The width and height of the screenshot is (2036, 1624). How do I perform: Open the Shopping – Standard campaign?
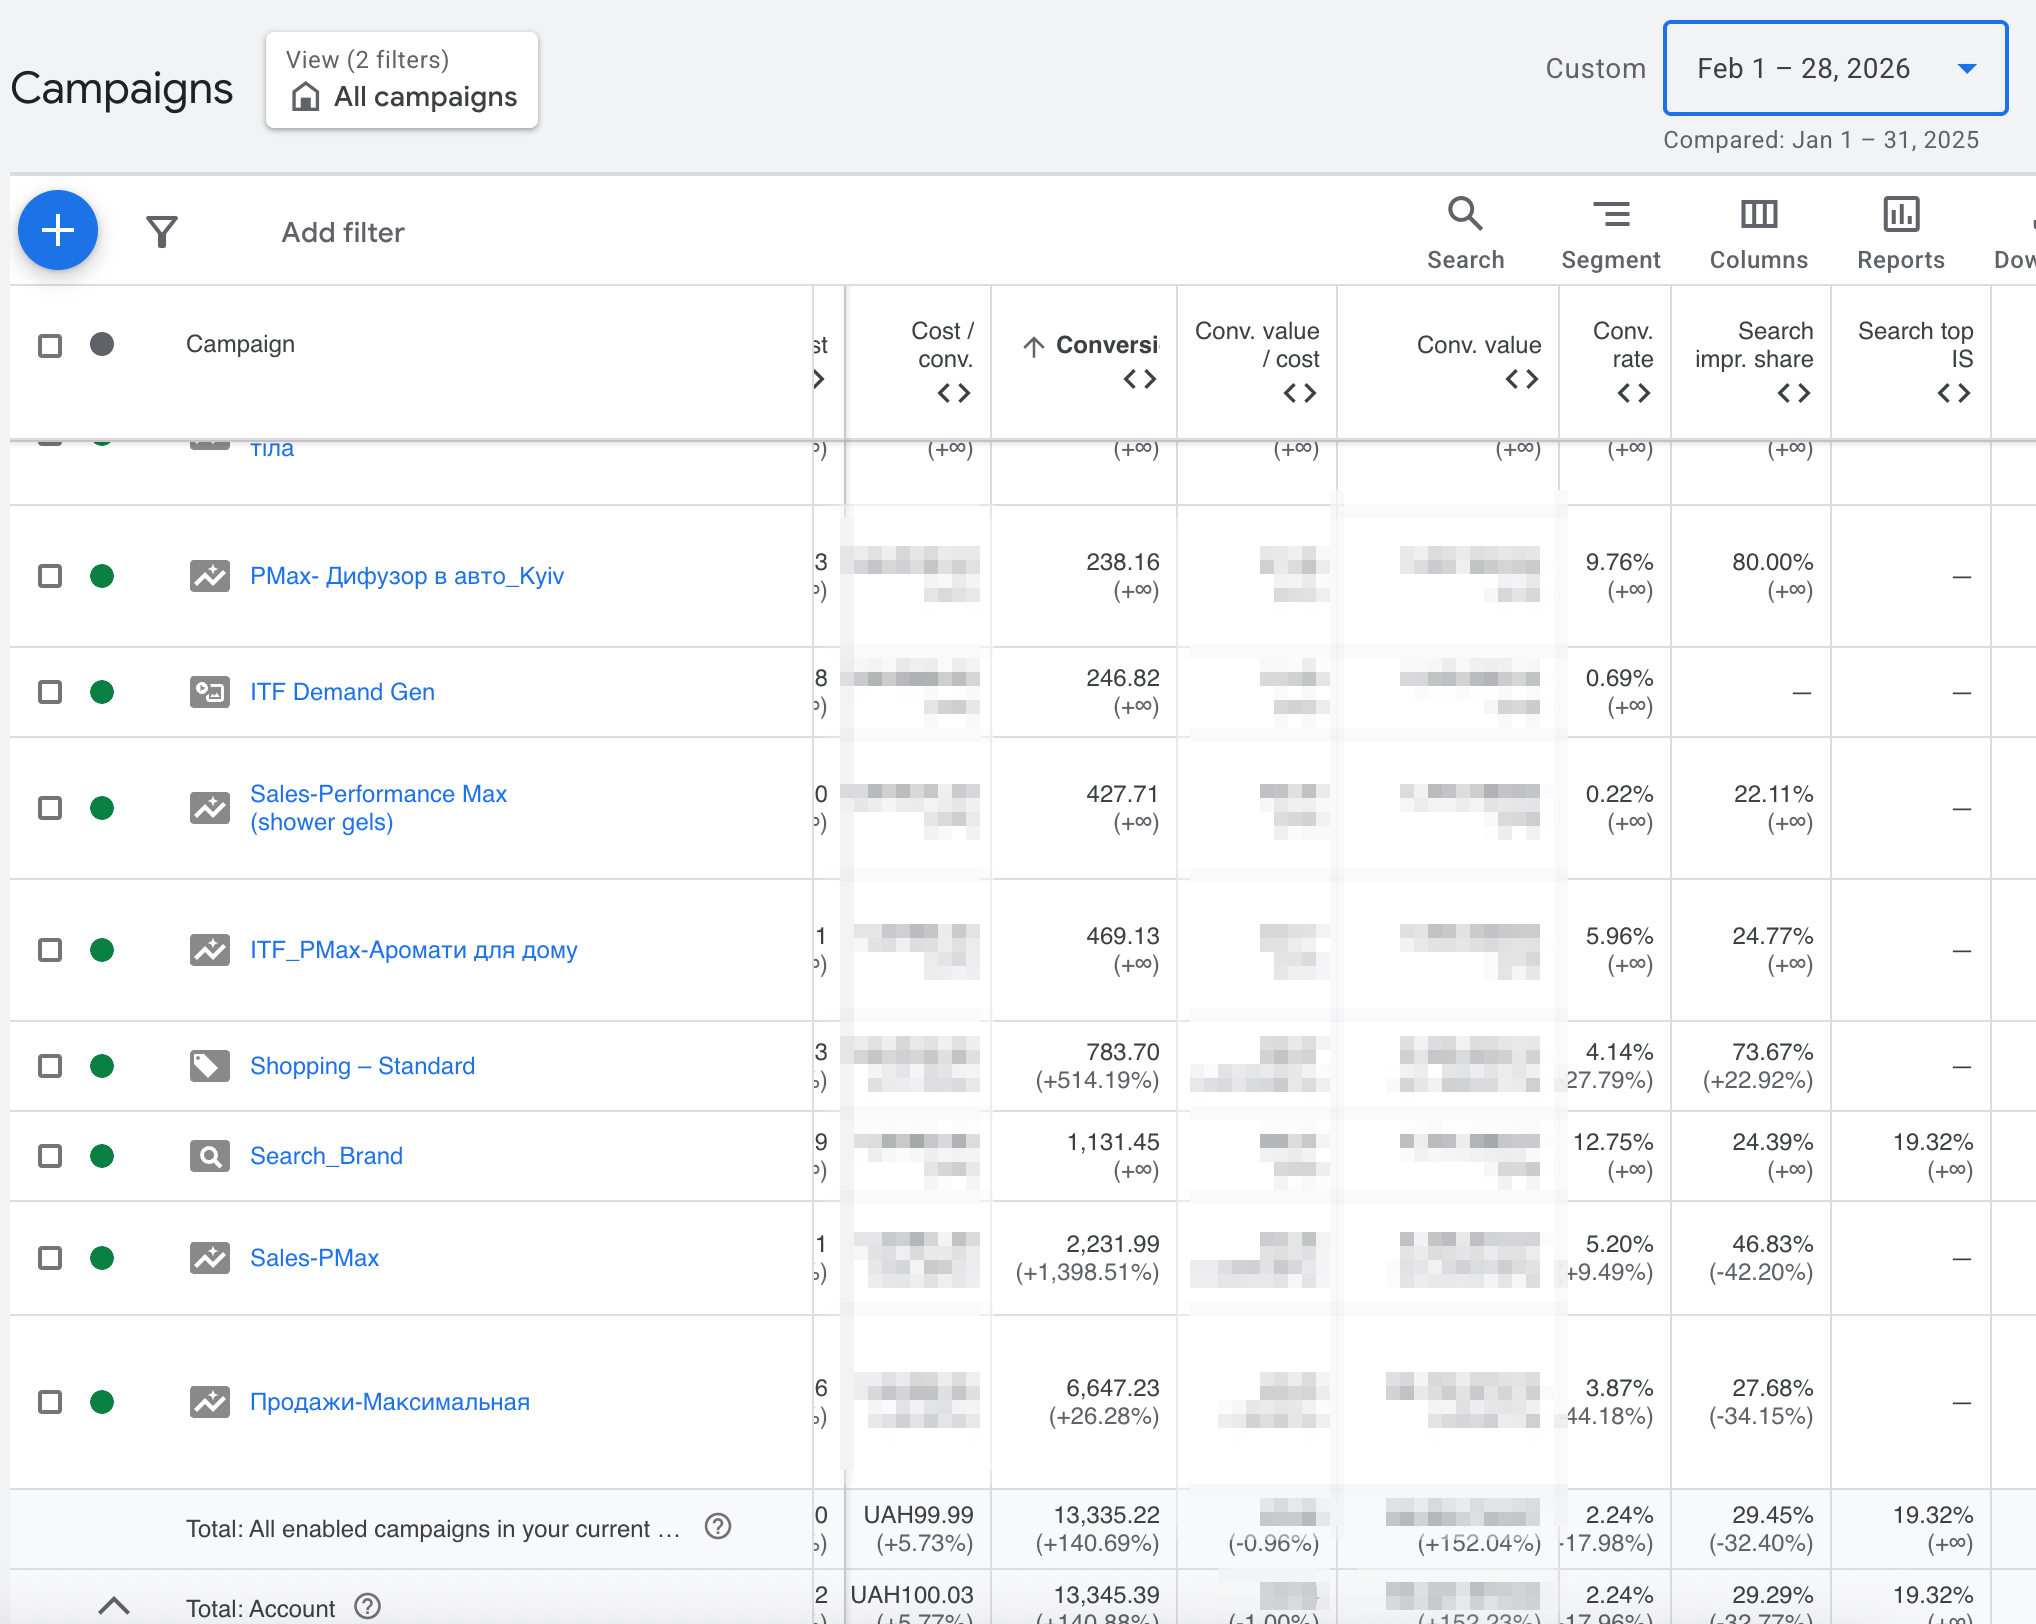[x=362, y=1066]
